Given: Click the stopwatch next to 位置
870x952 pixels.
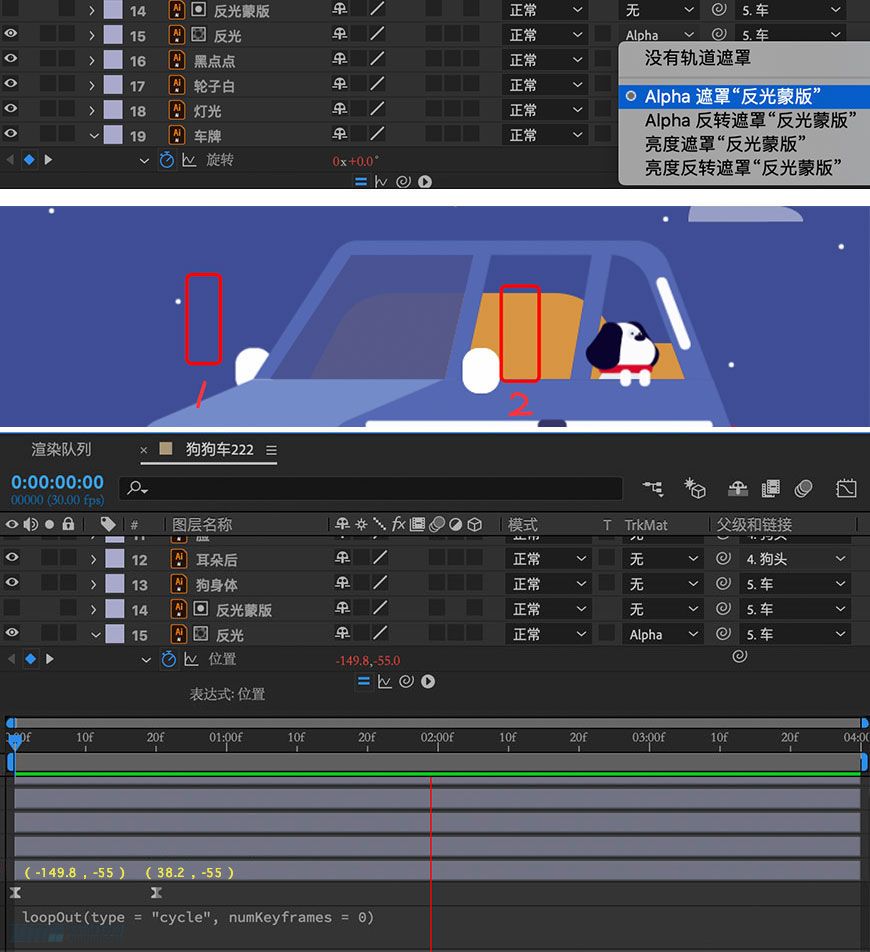Looking at the screenshot, I should click(169, 659).
